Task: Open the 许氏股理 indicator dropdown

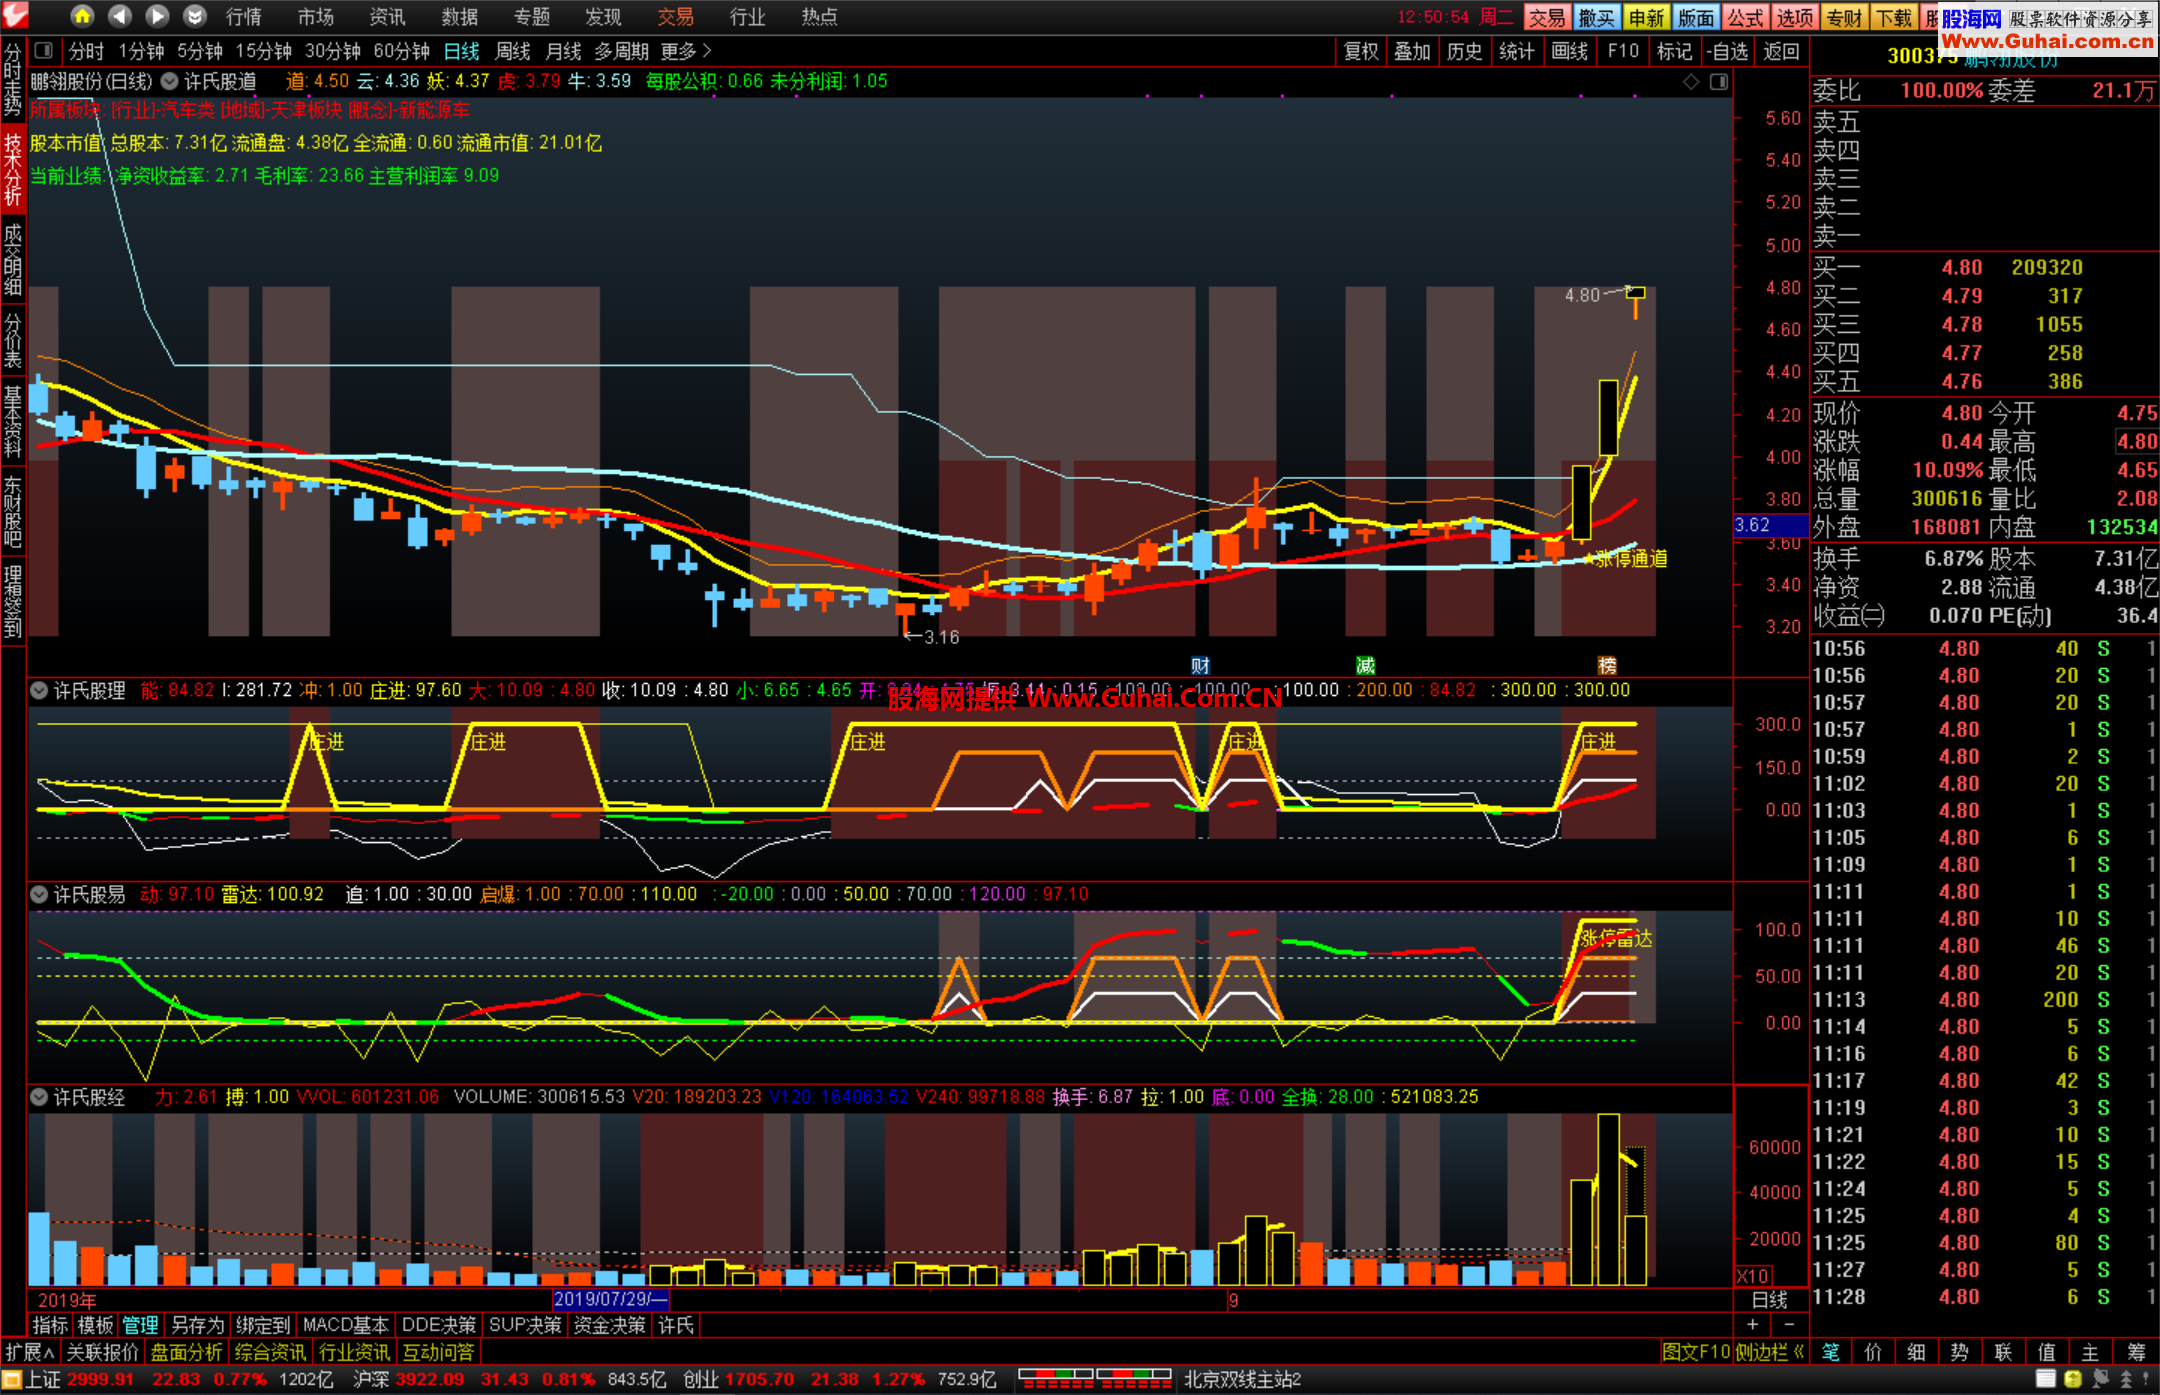Action: click(39, 690)
